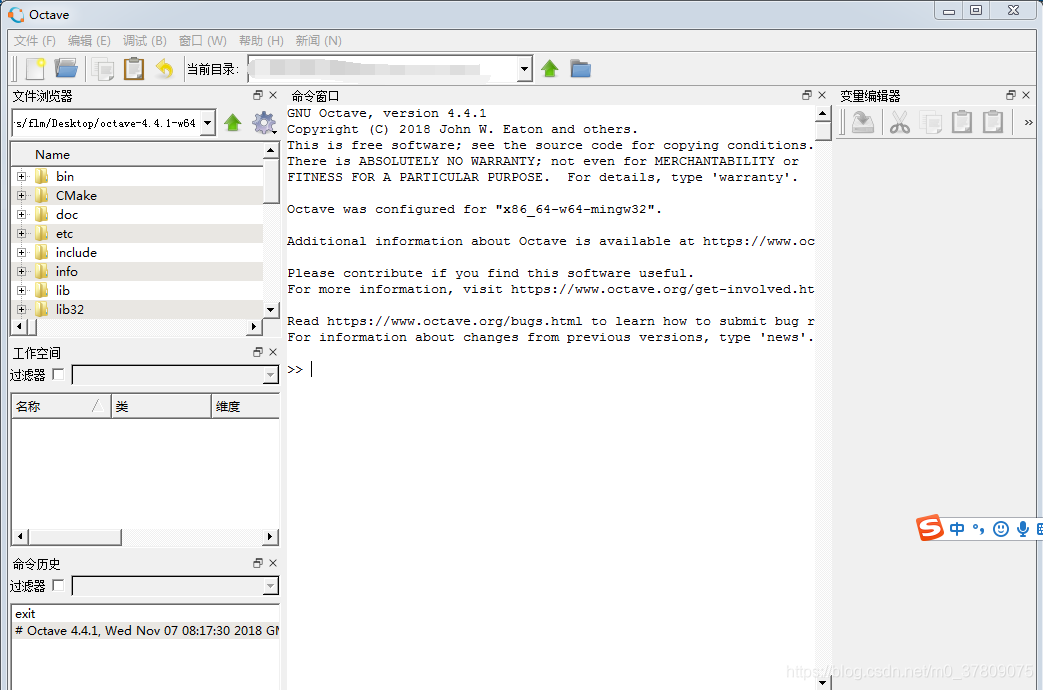Click the variable editor Copy icon

pos(931,122)
